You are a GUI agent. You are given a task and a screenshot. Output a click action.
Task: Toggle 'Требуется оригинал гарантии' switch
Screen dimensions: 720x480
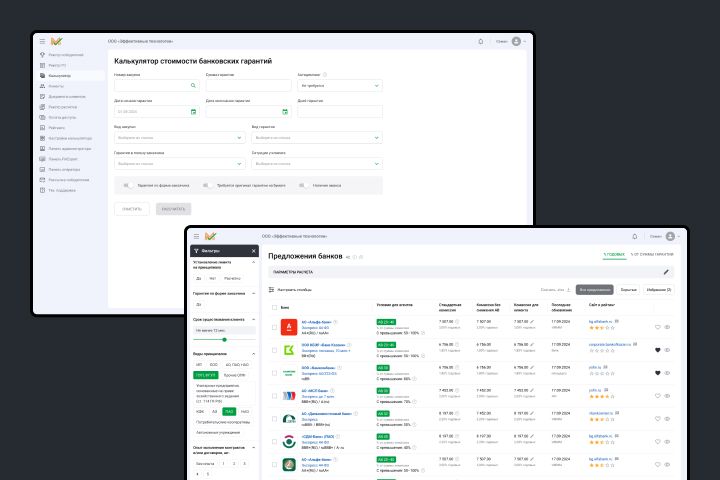208,186
